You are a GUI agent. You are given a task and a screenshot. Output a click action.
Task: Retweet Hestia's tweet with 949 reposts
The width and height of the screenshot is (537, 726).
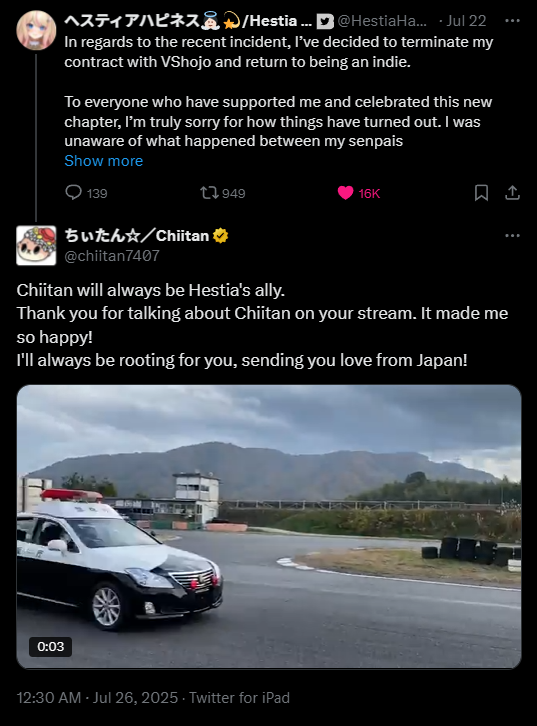(209, 193)
